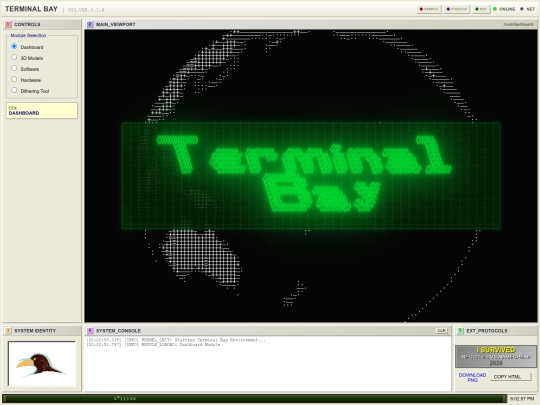540x405 pixels.
Task: Select the Software module option
Action: click(14, 69)
